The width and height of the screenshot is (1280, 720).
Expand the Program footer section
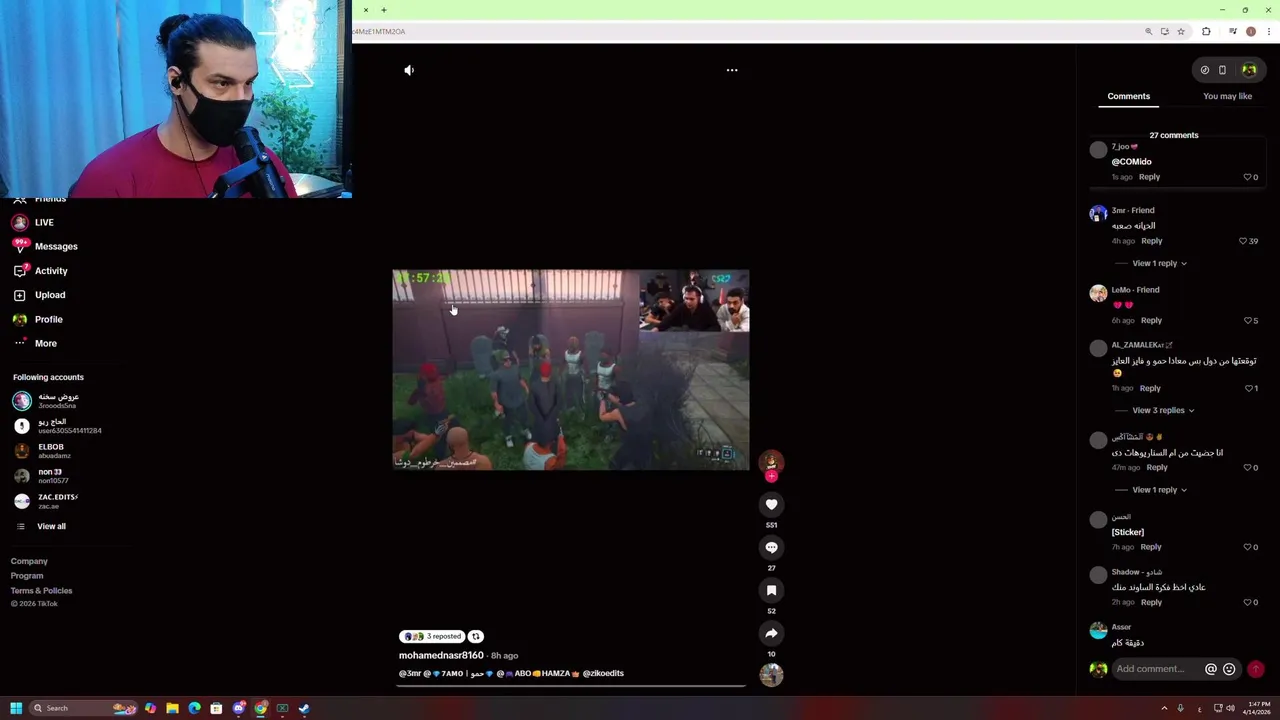click(27, 576)
